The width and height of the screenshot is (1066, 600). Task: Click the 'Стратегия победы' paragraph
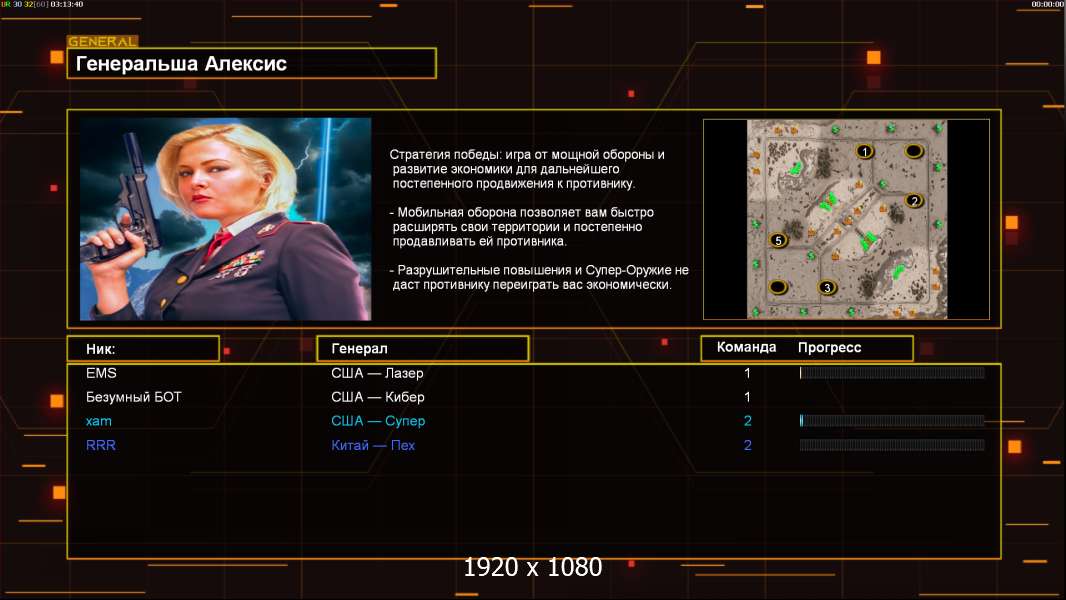click(x=527, y=169)
